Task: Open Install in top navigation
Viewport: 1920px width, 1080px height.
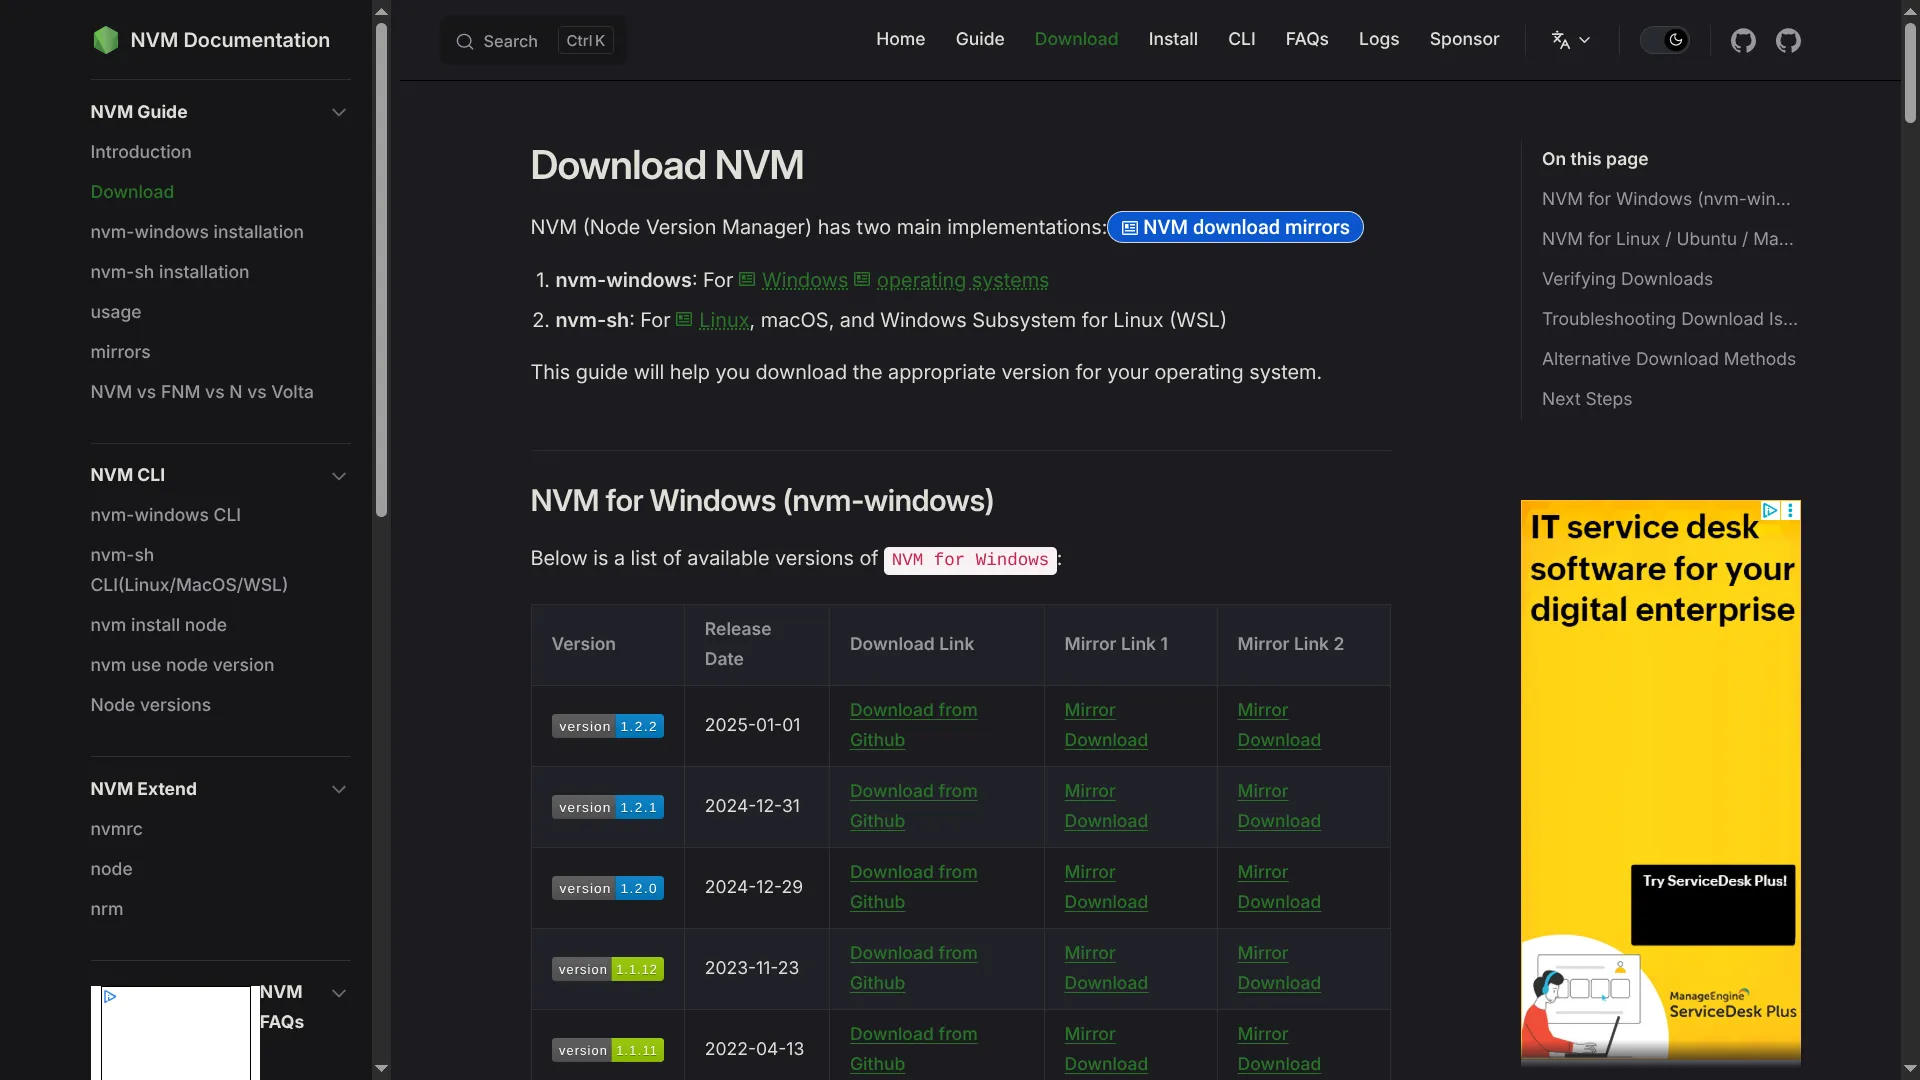Action: point(1172,39)
